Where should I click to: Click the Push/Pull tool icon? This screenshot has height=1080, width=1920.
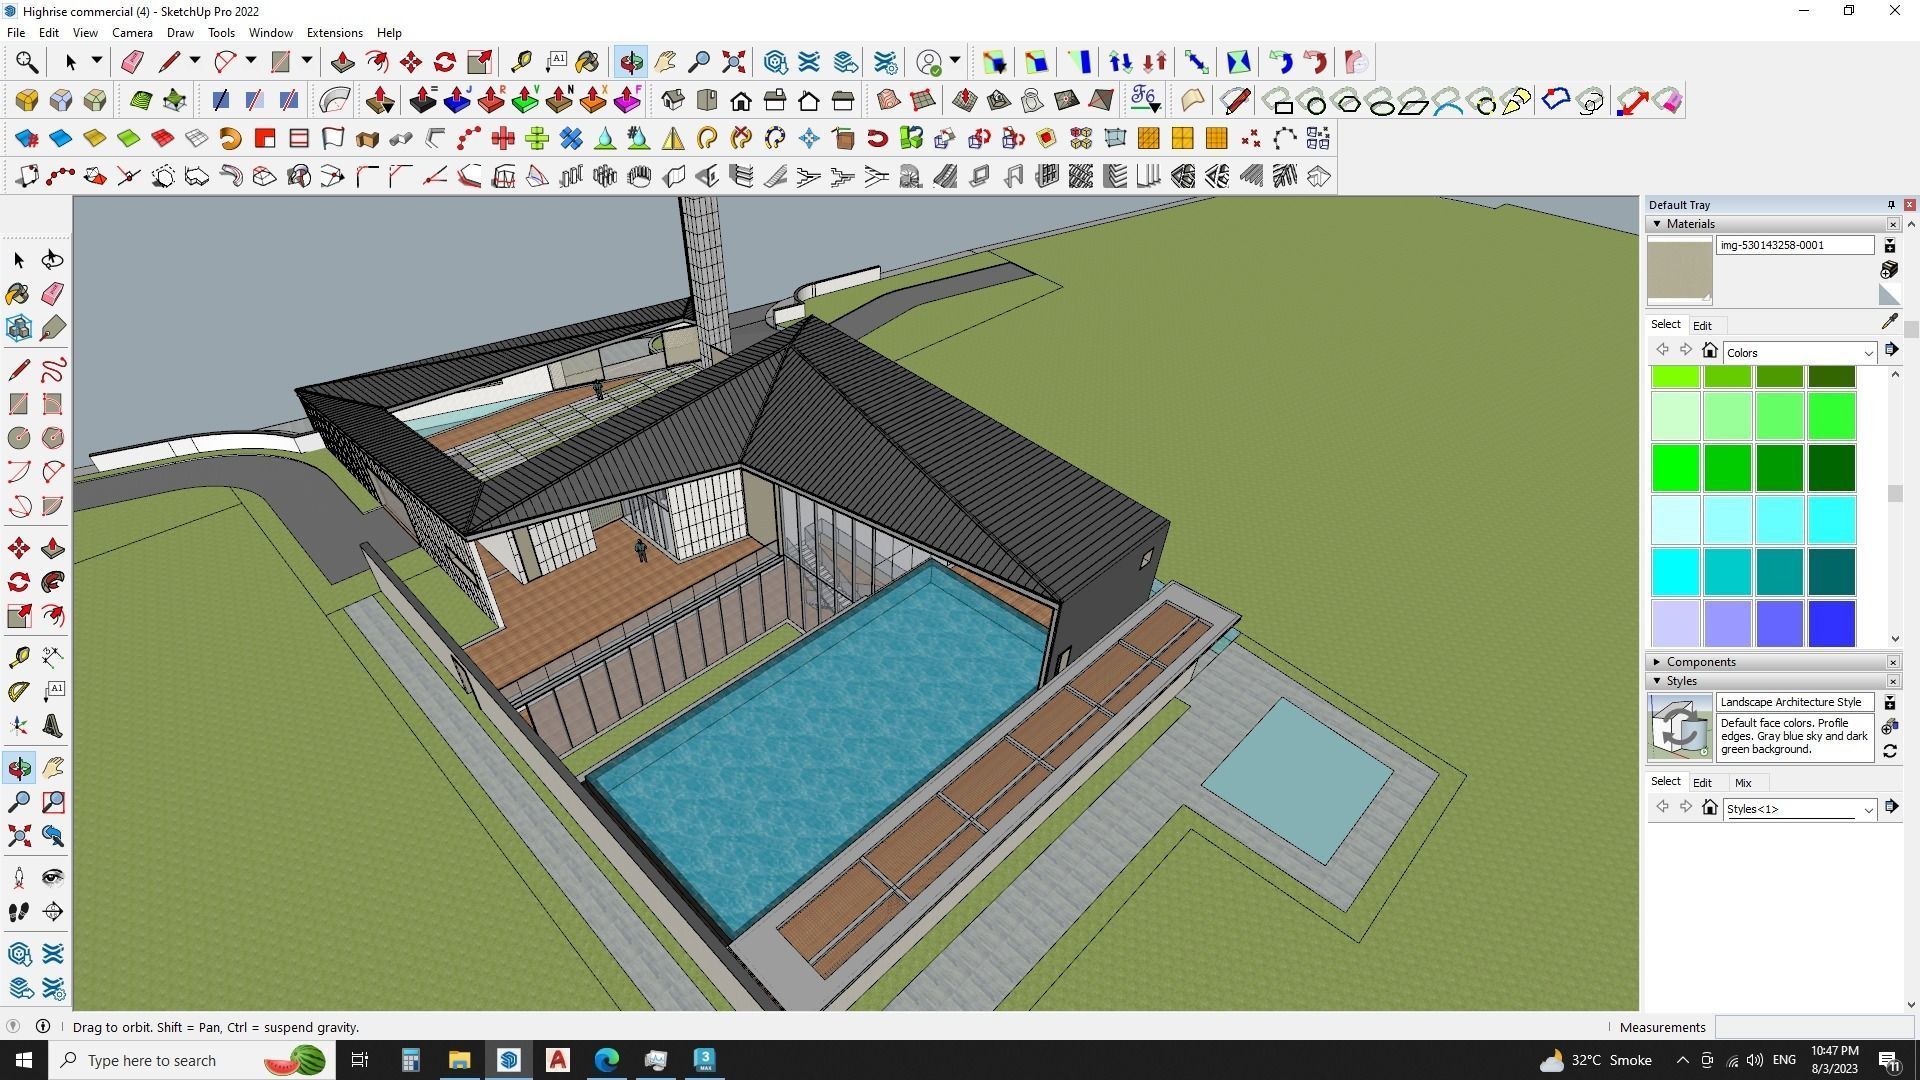pos(53,549)
